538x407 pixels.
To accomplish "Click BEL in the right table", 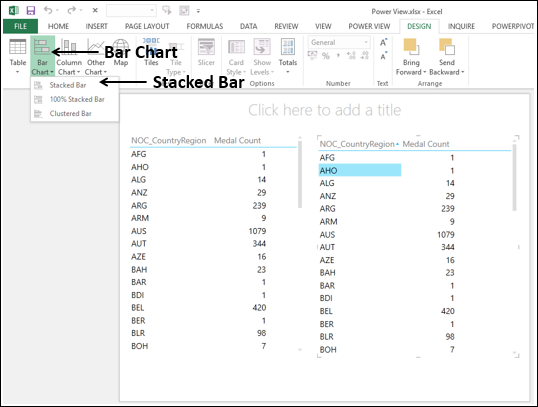I will [326, 311].
